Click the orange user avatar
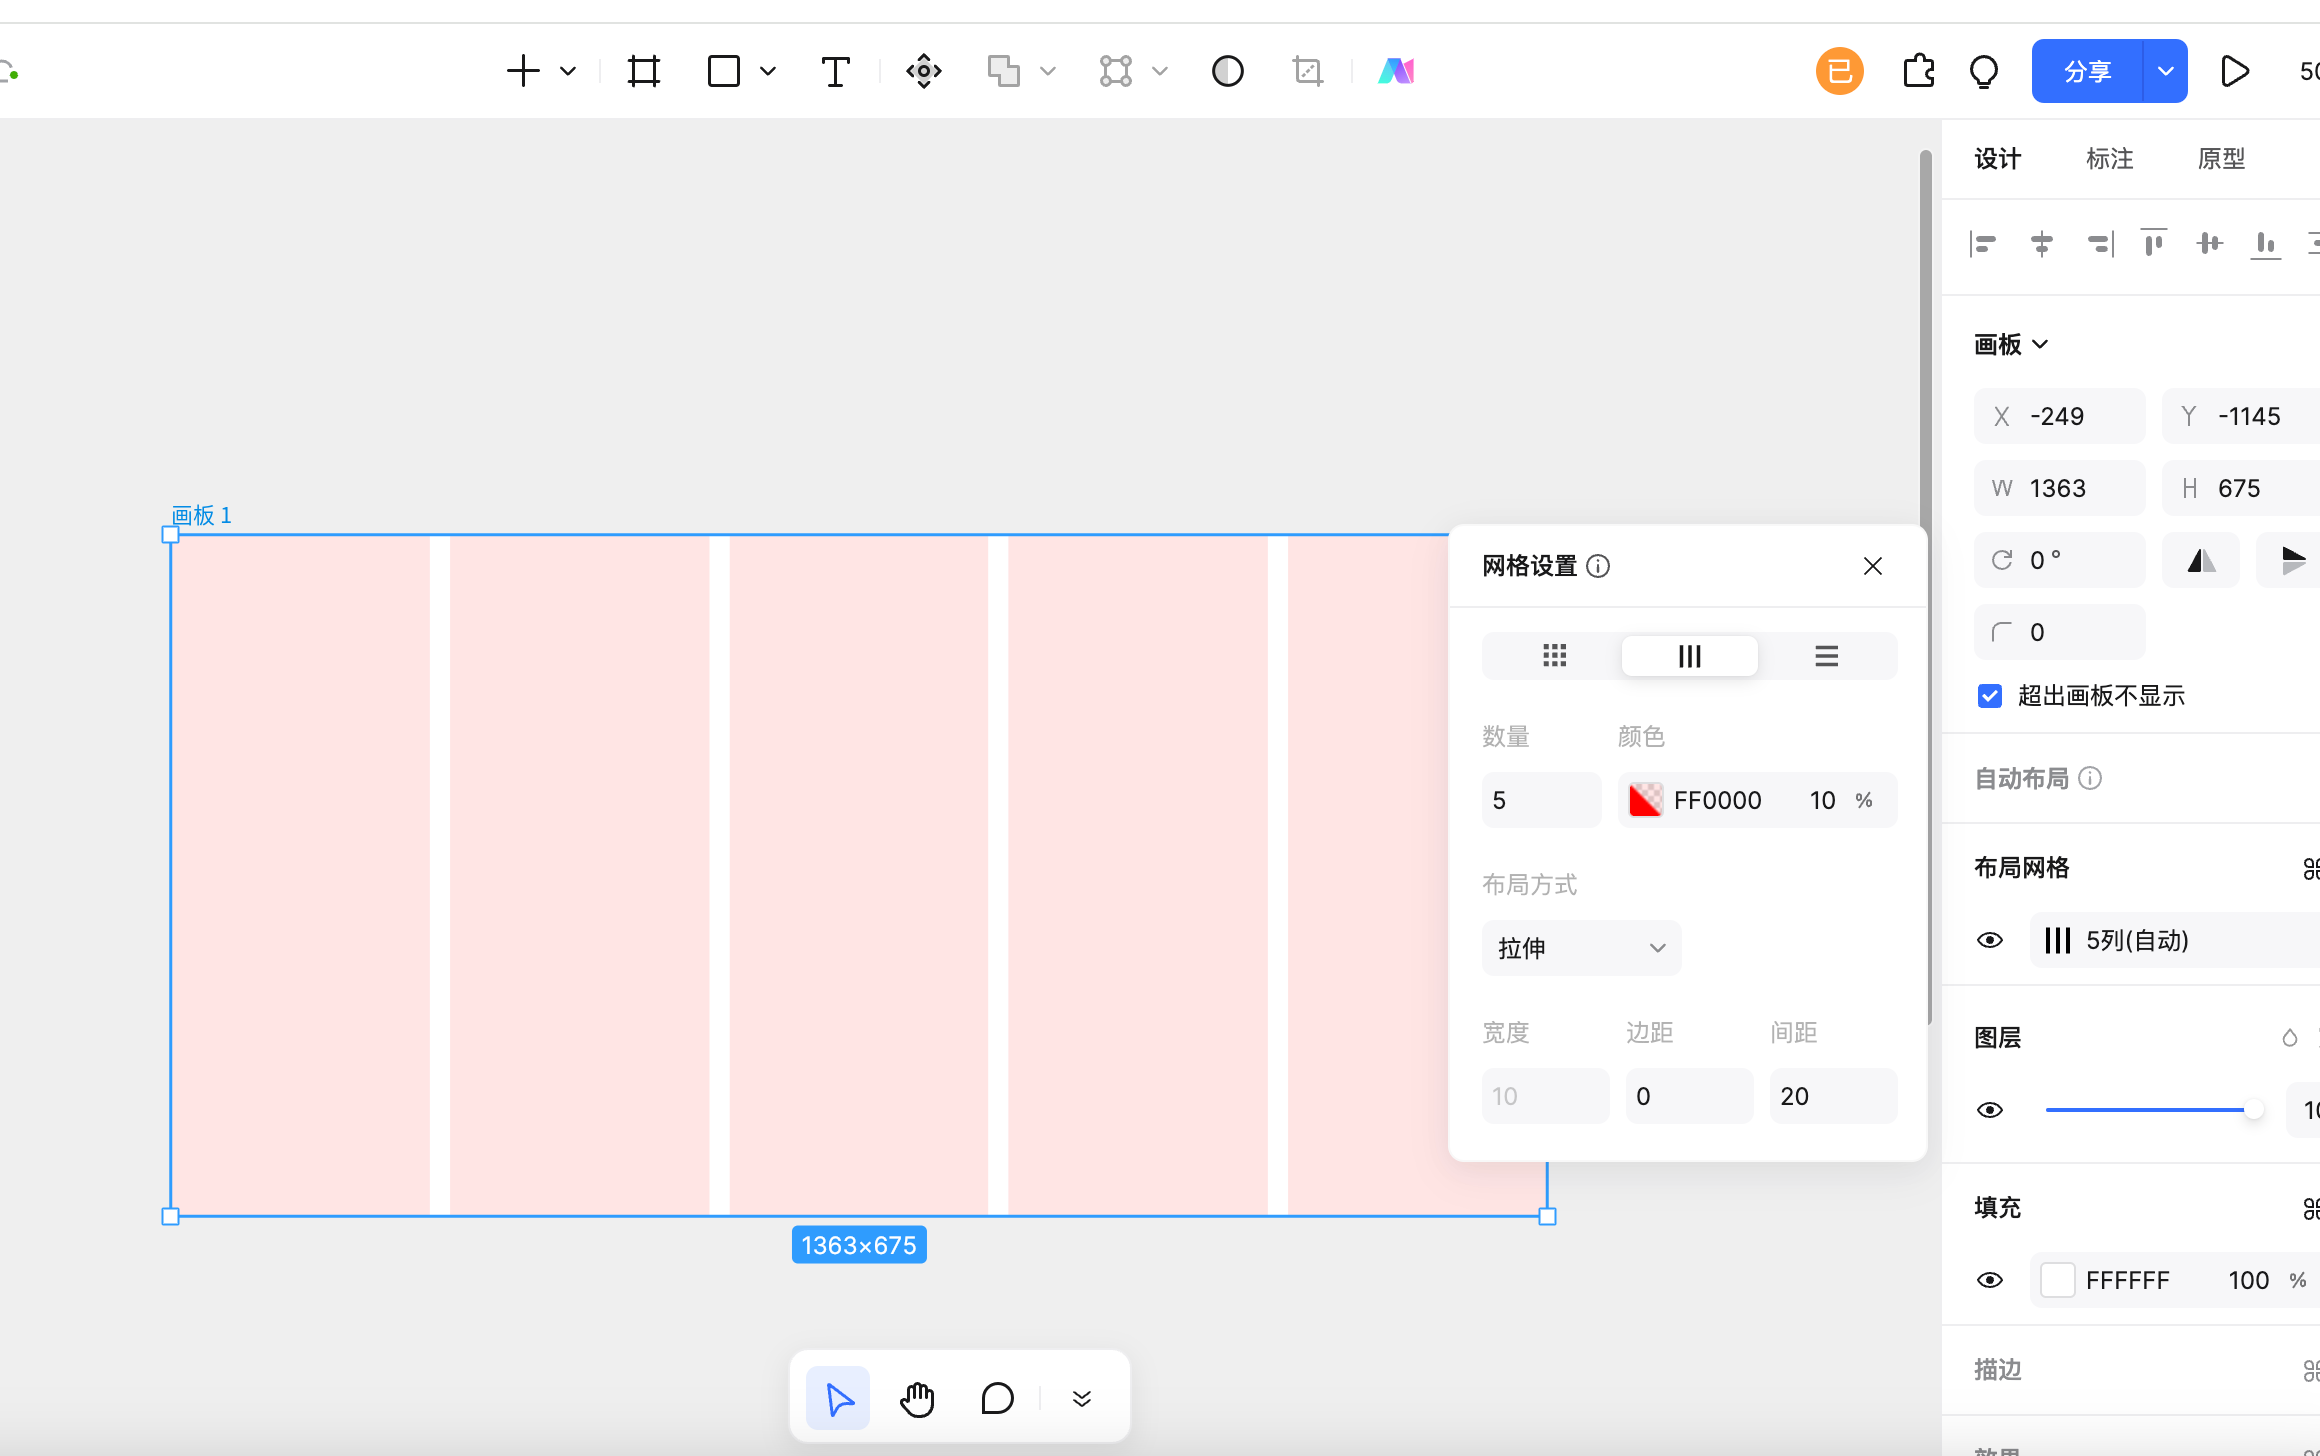 tap(1840, 71)
